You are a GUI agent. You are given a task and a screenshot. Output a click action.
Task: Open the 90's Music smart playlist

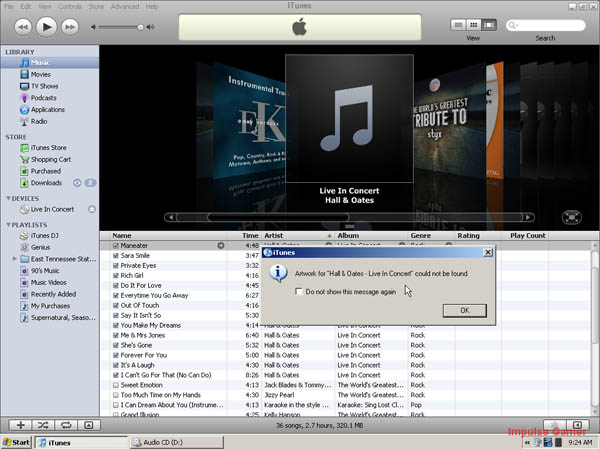tap(45, 271)
